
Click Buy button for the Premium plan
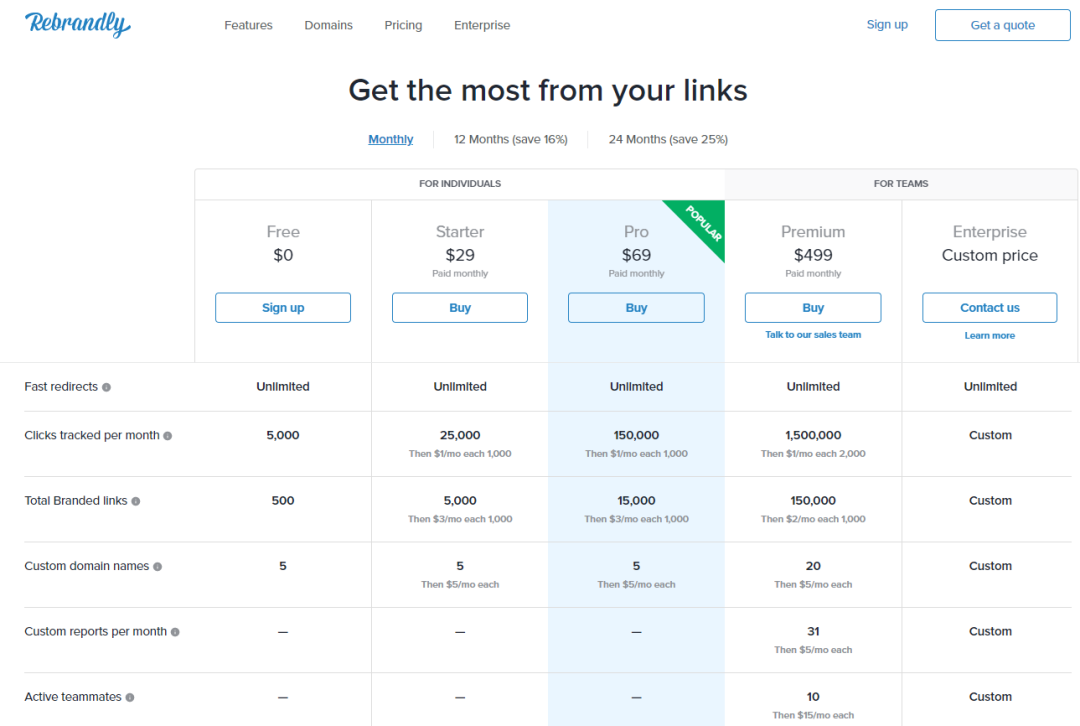(x=813, y=308)
